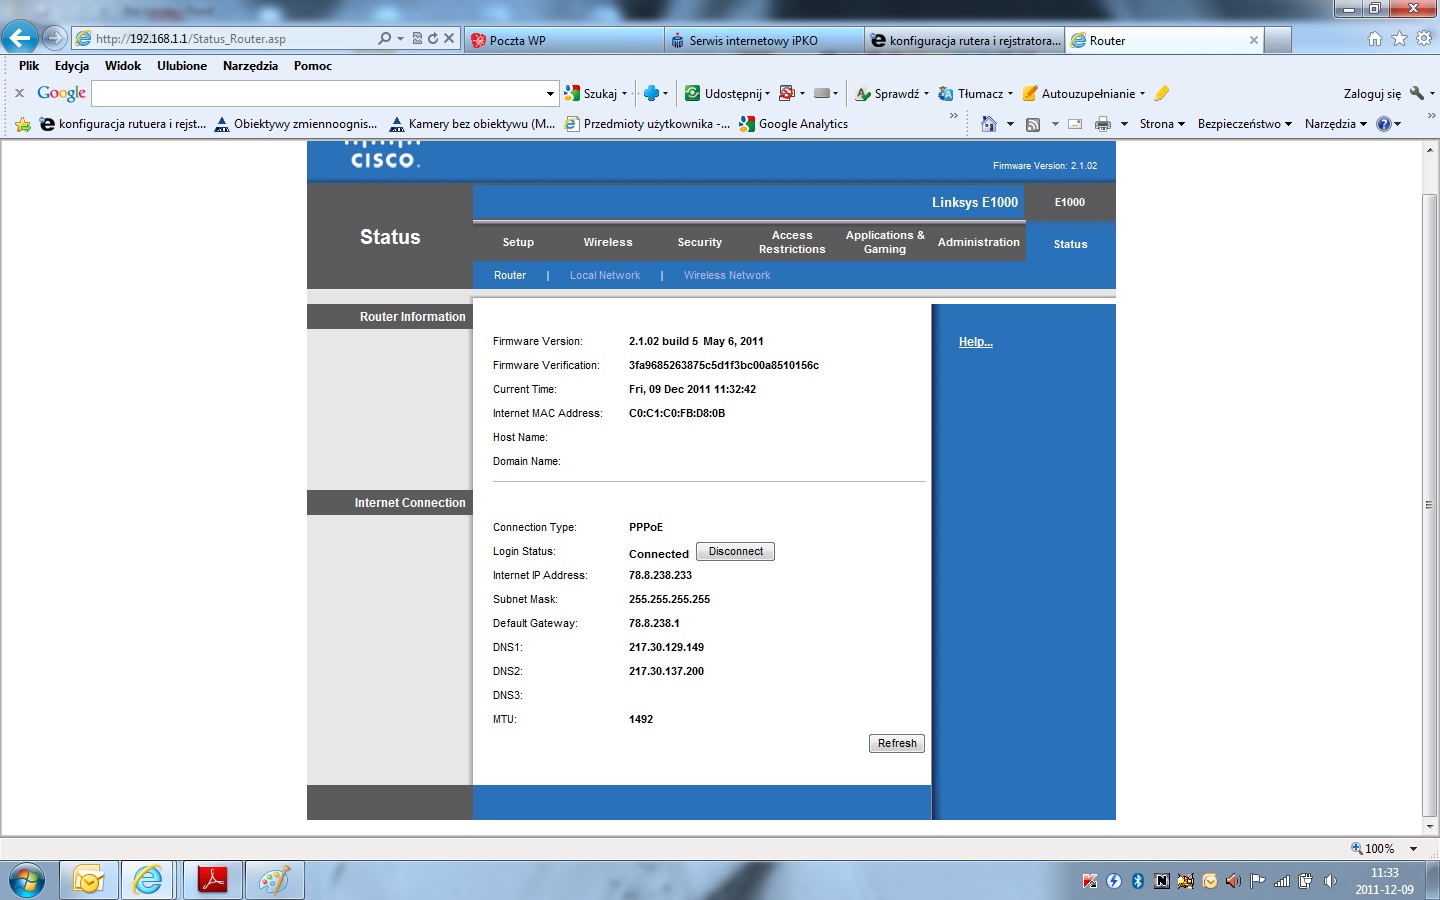The image size is (1440, 900).
Task: Open the Access Restrictions tab
Action: coord(792,242)
